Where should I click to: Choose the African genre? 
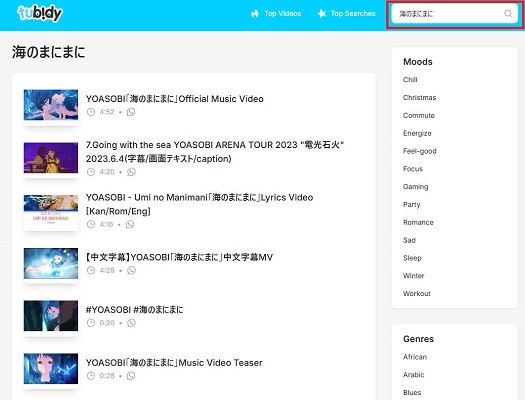pyautogui.click(x=415, y=357)
